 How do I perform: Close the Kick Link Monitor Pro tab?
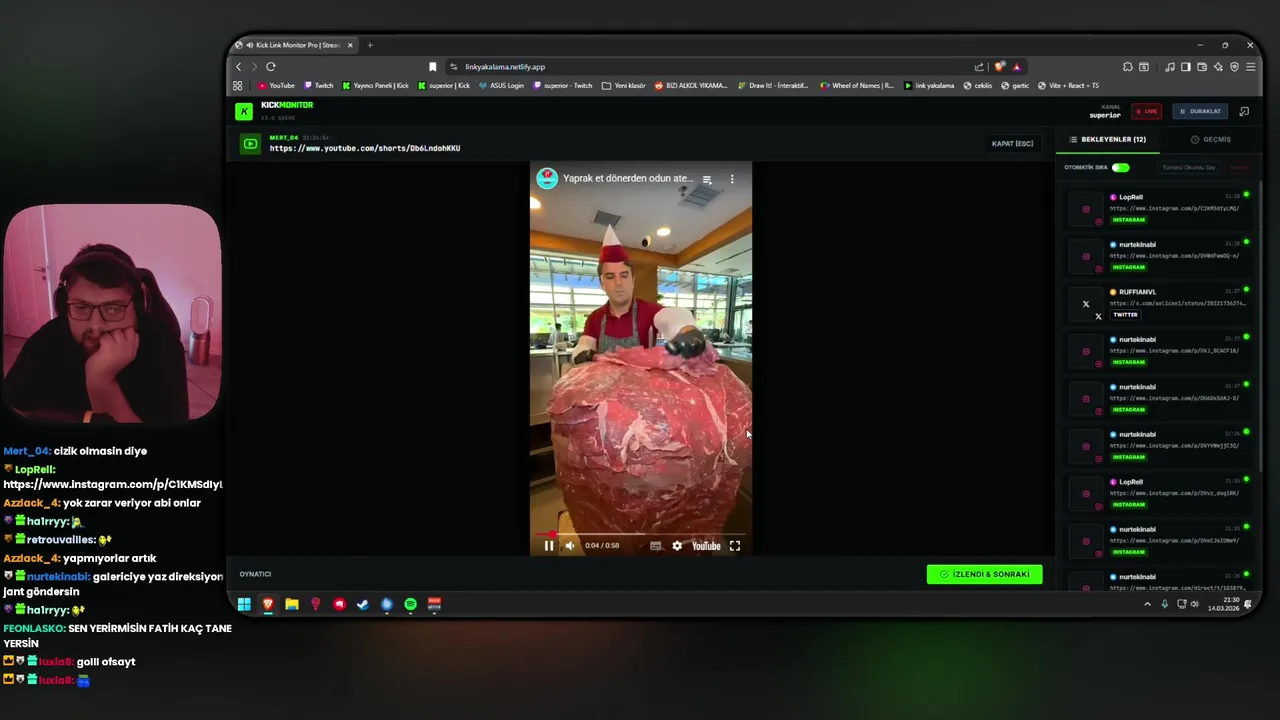(x=350, y=45)
